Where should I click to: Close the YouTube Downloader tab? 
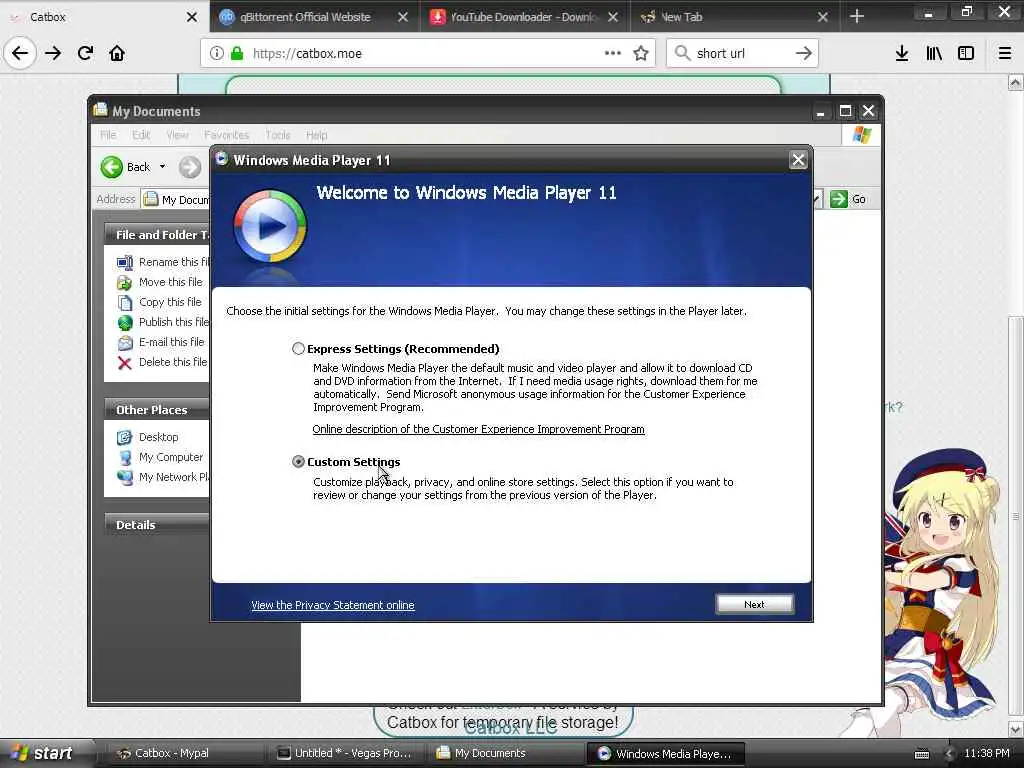(x=613, y=17)
